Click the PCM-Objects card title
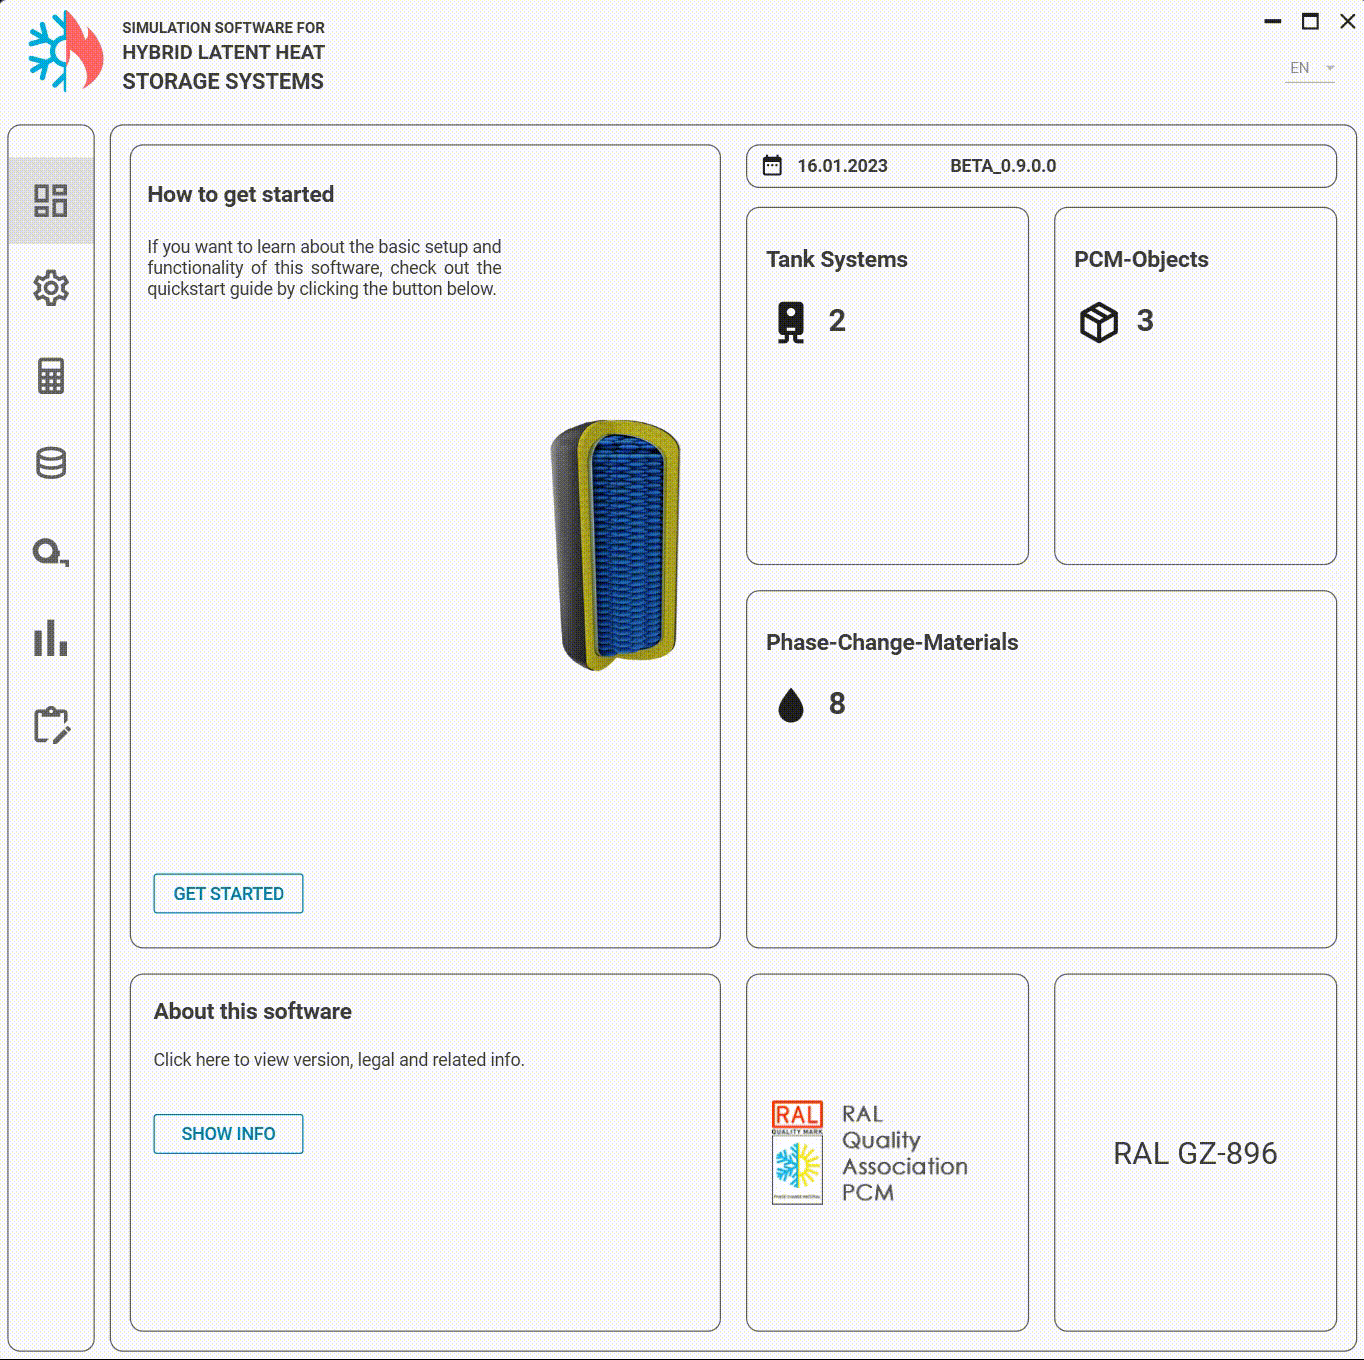Image resolution: width=1364 pixels, height=1360 pixels. coord(1141,259)
